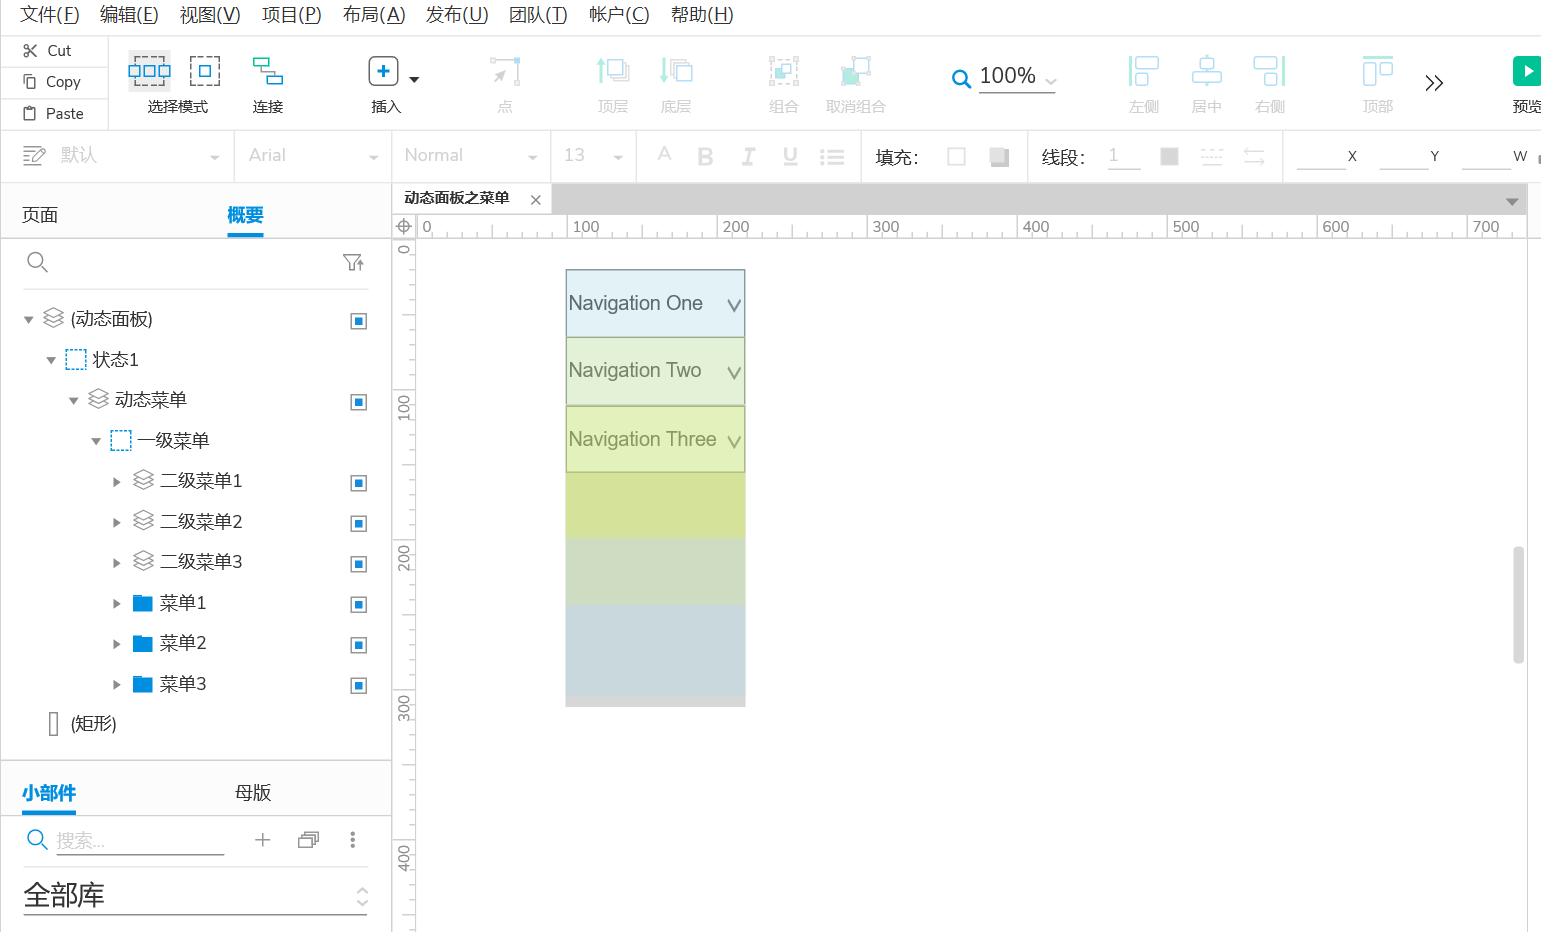
Task: Expand the 二级菜单1 tree node
Action: (x=117, y=482)
